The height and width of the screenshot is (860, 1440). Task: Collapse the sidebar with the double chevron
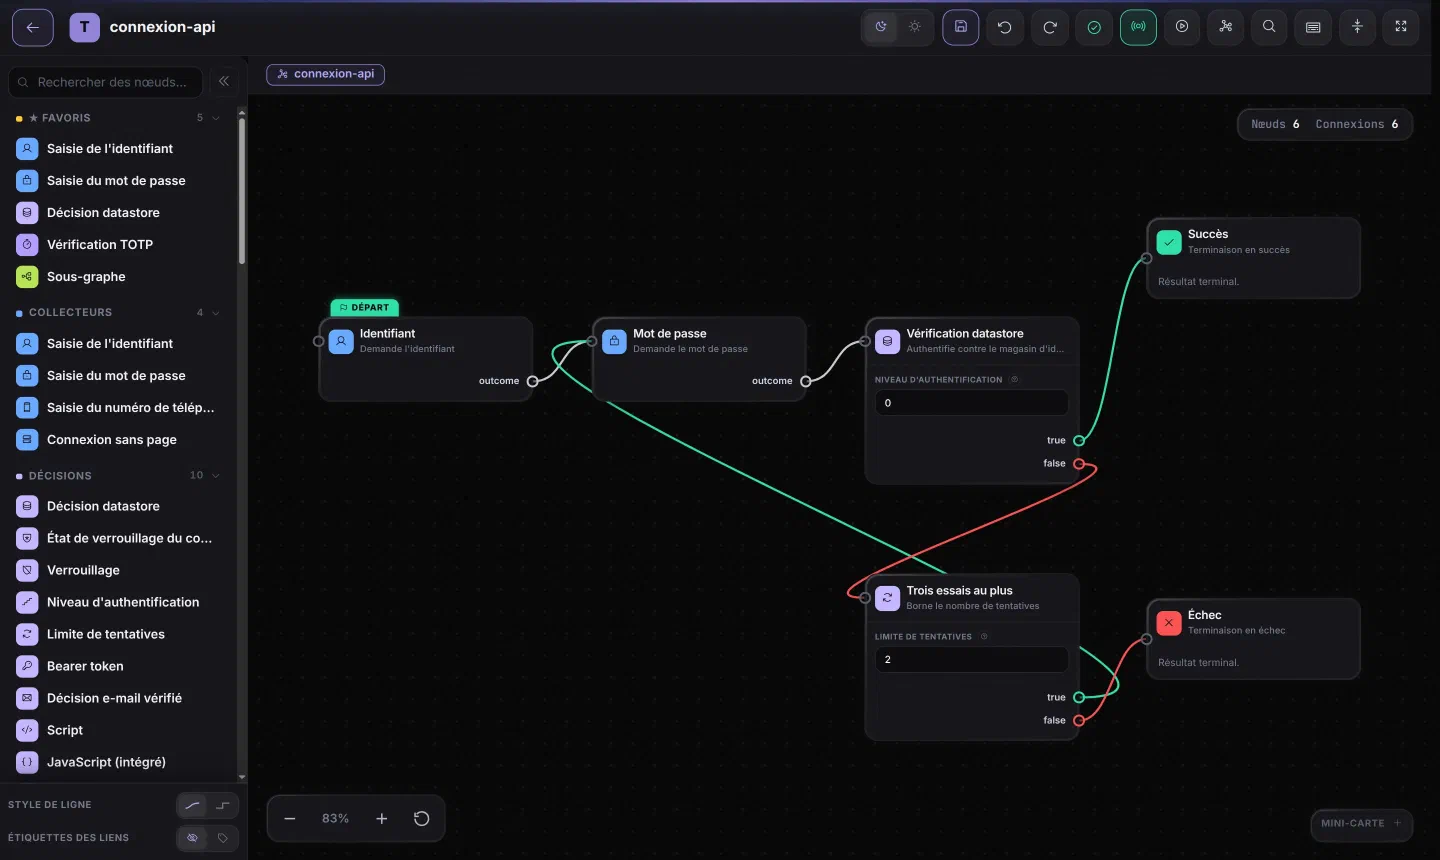click(x=224, y=81)
